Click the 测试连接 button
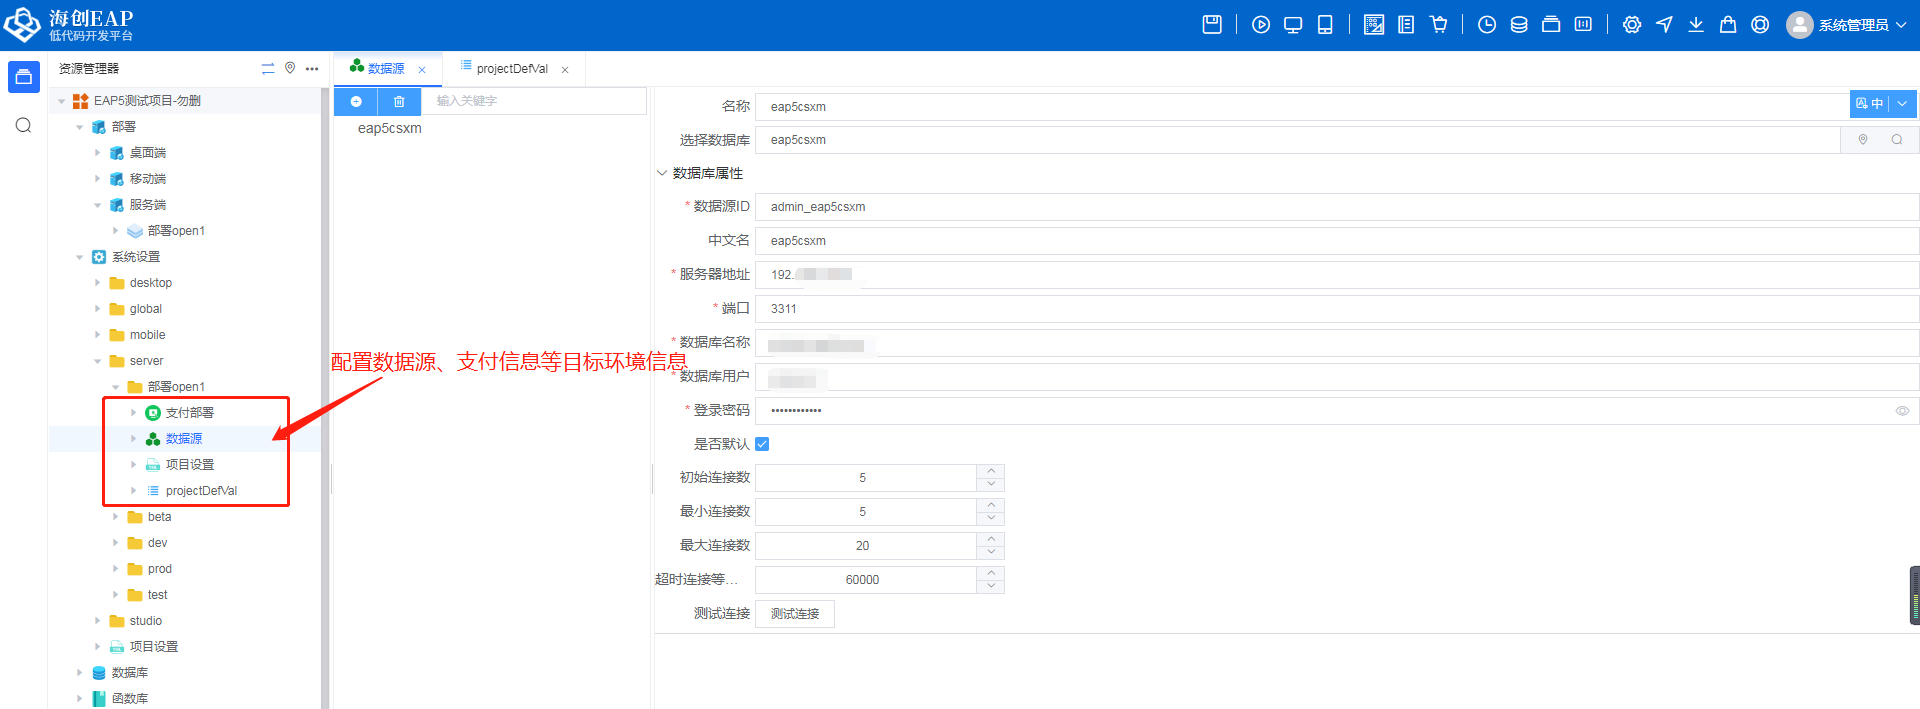 tap(795, 614)
